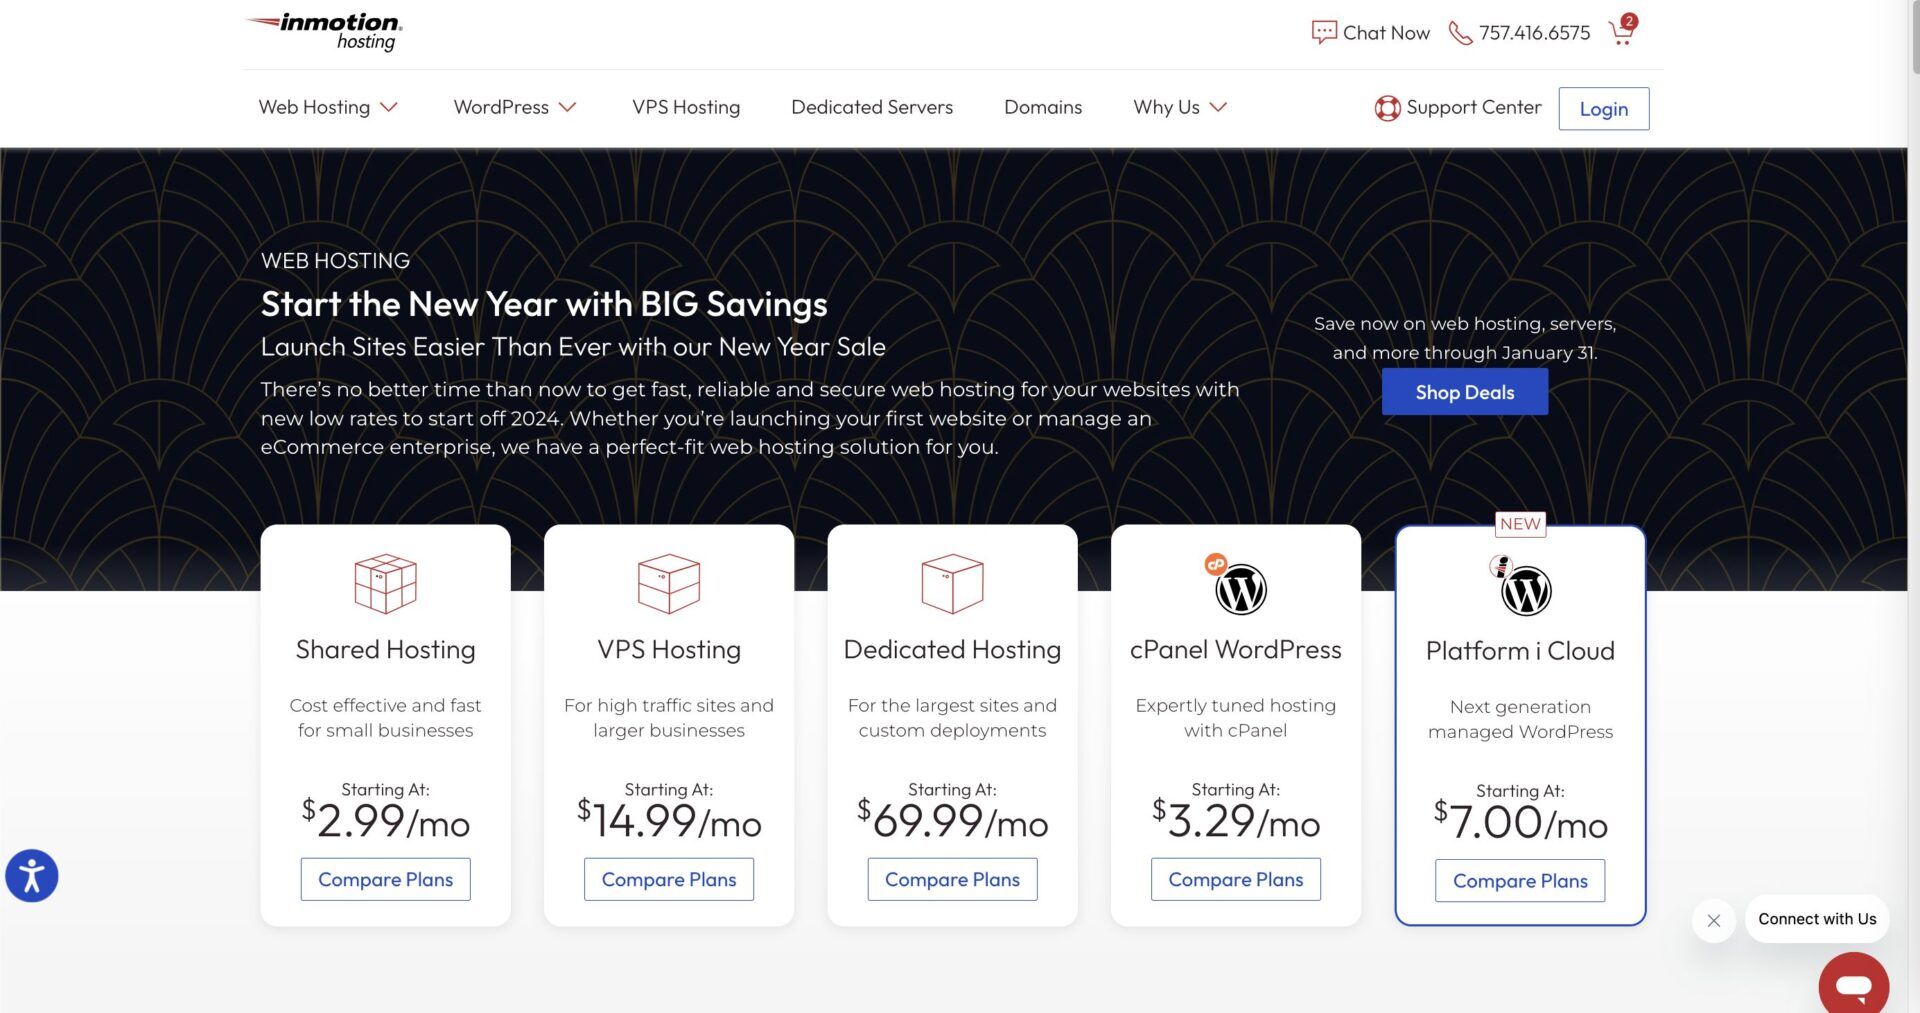Click the $3.29/mo price text

pos(1236,820)
